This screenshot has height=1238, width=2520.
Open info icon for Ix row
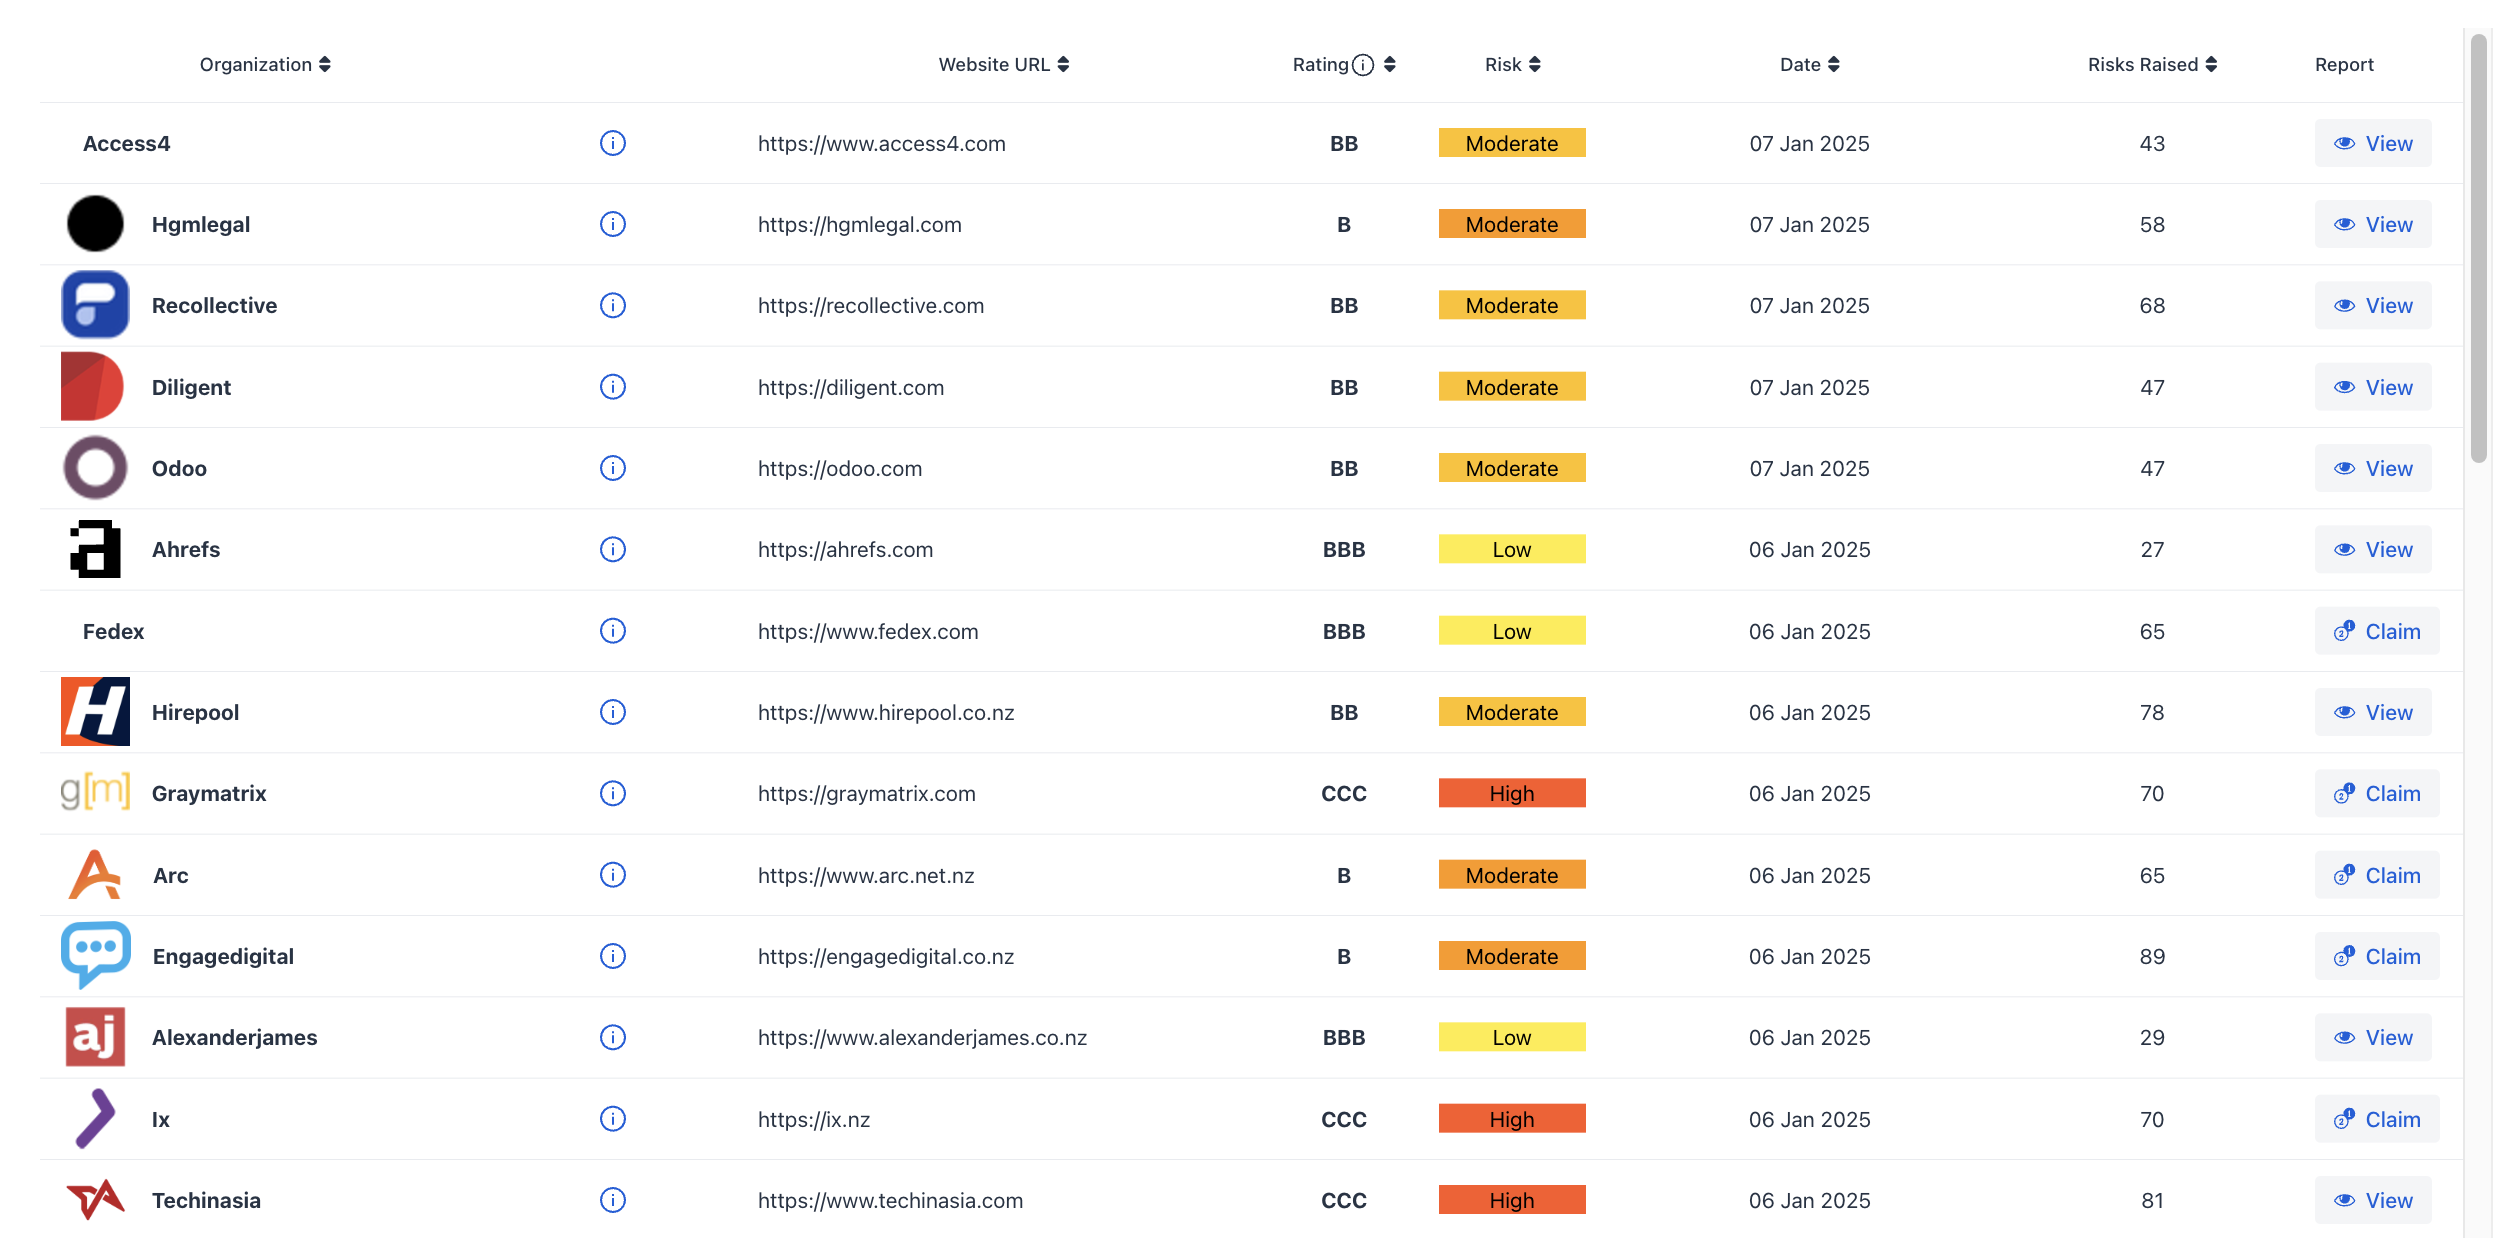(x=613, y=1119)
